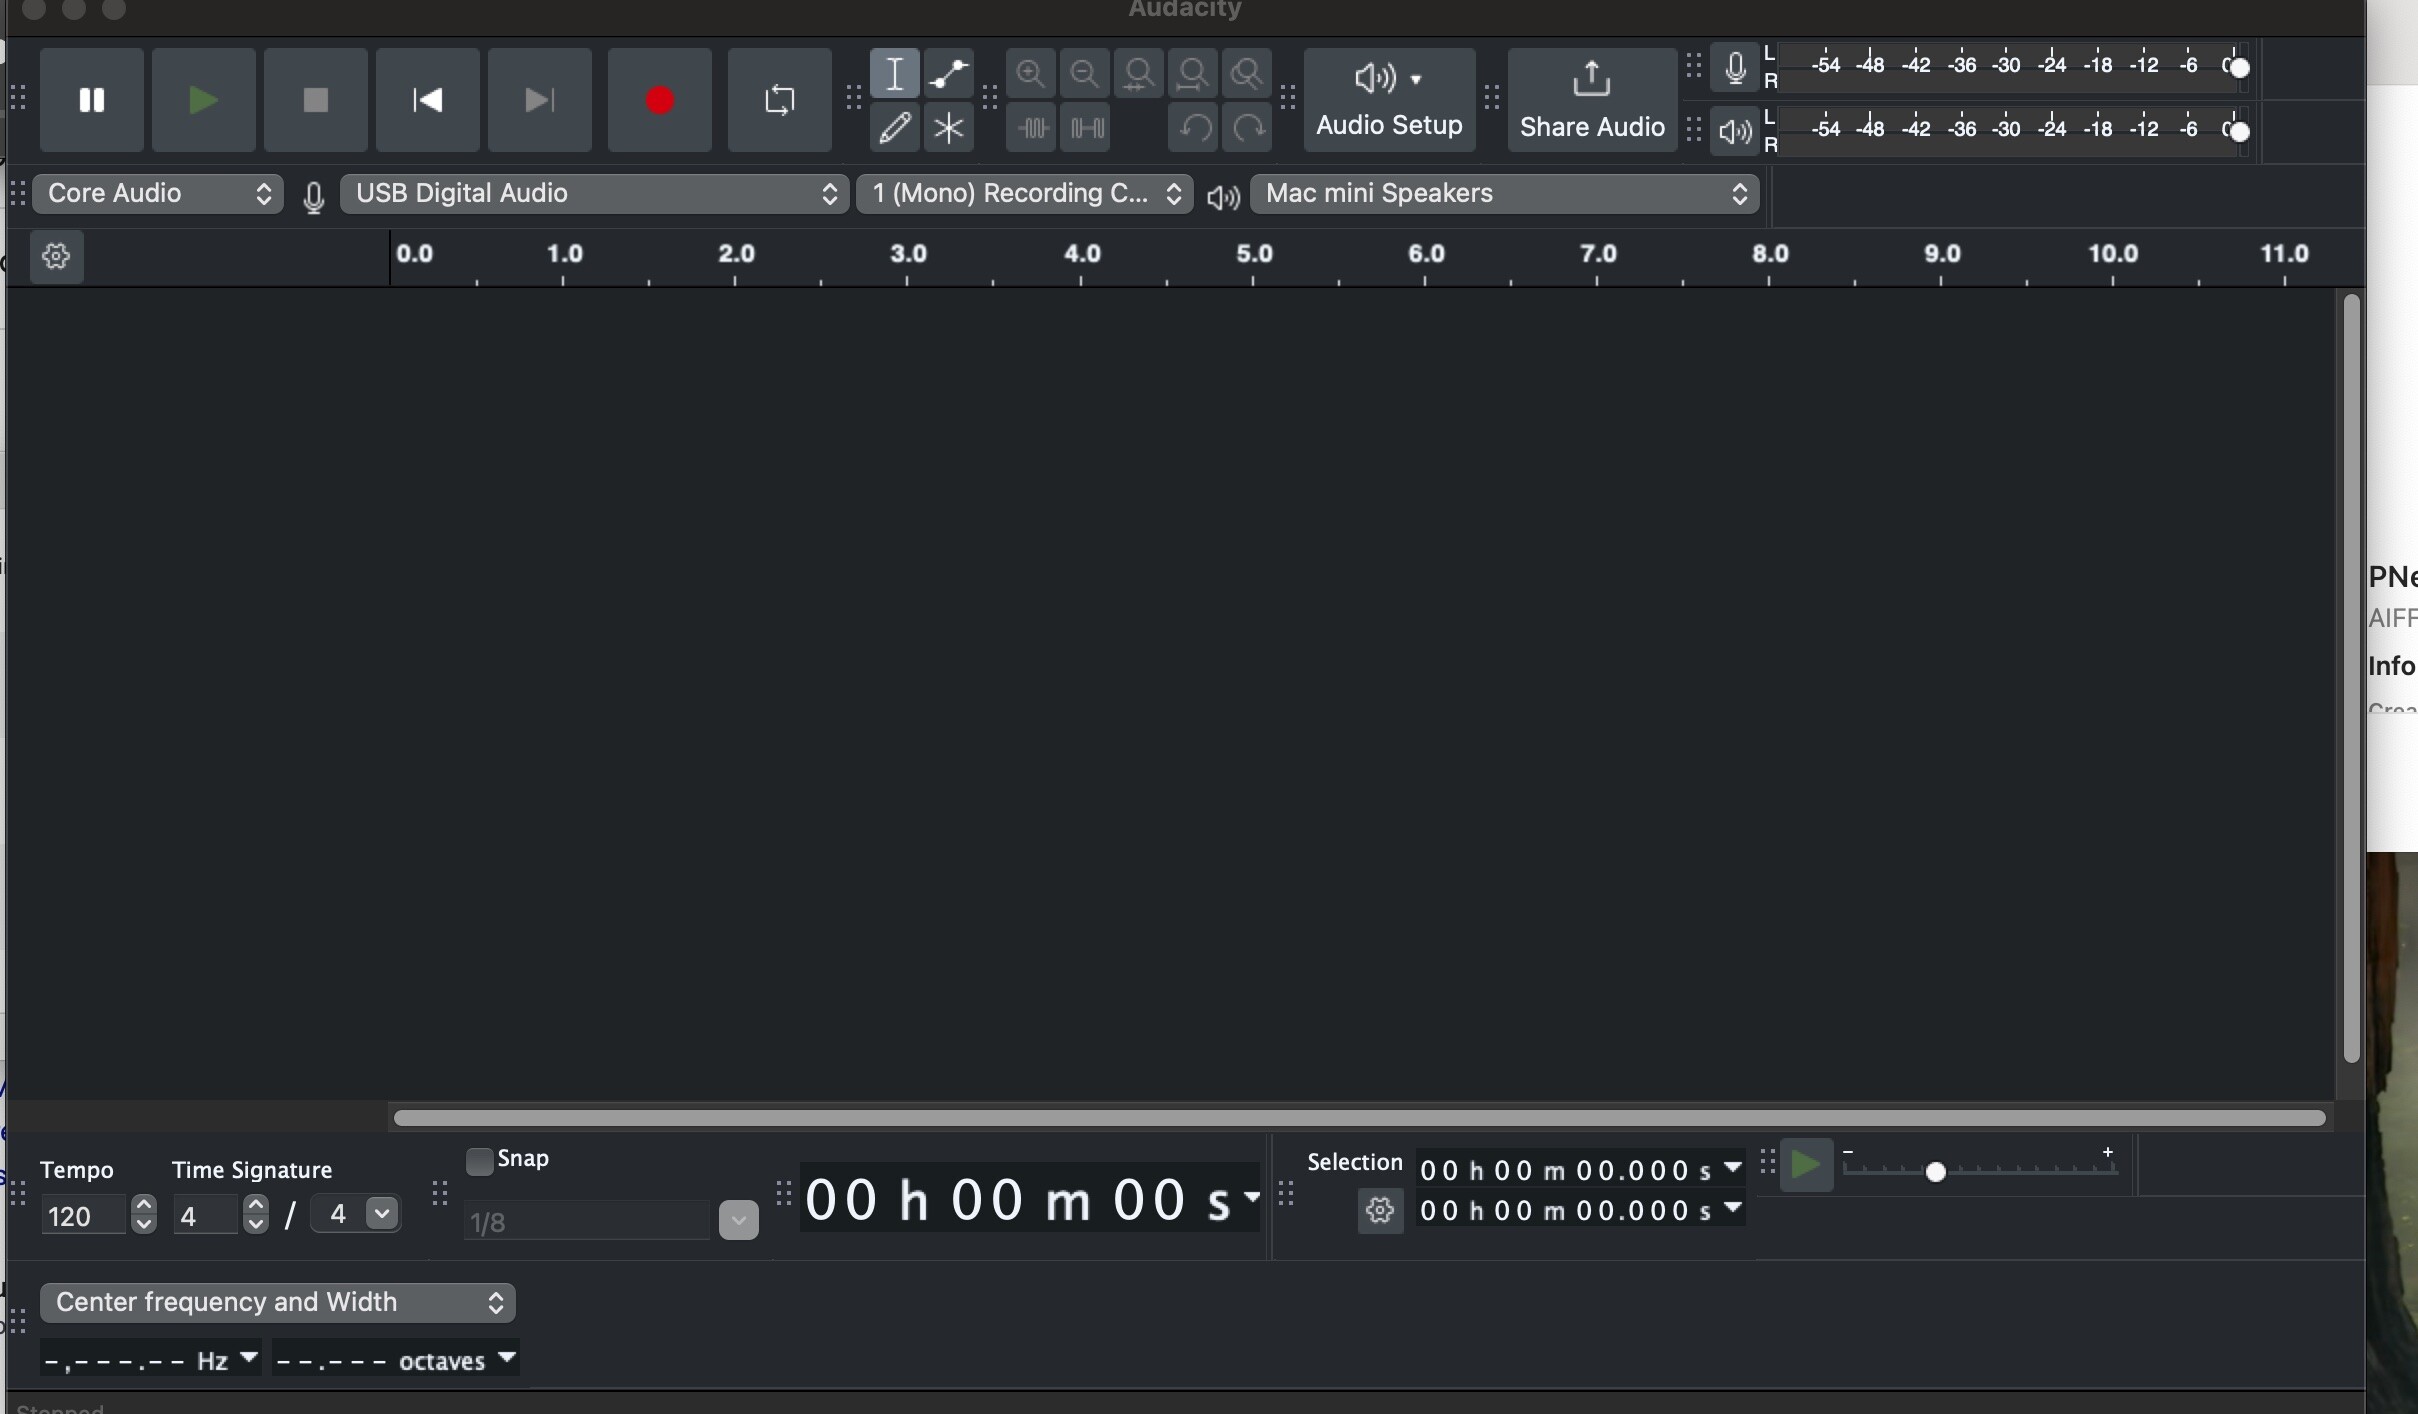Click the Share Audio button

coord(1592,100)
